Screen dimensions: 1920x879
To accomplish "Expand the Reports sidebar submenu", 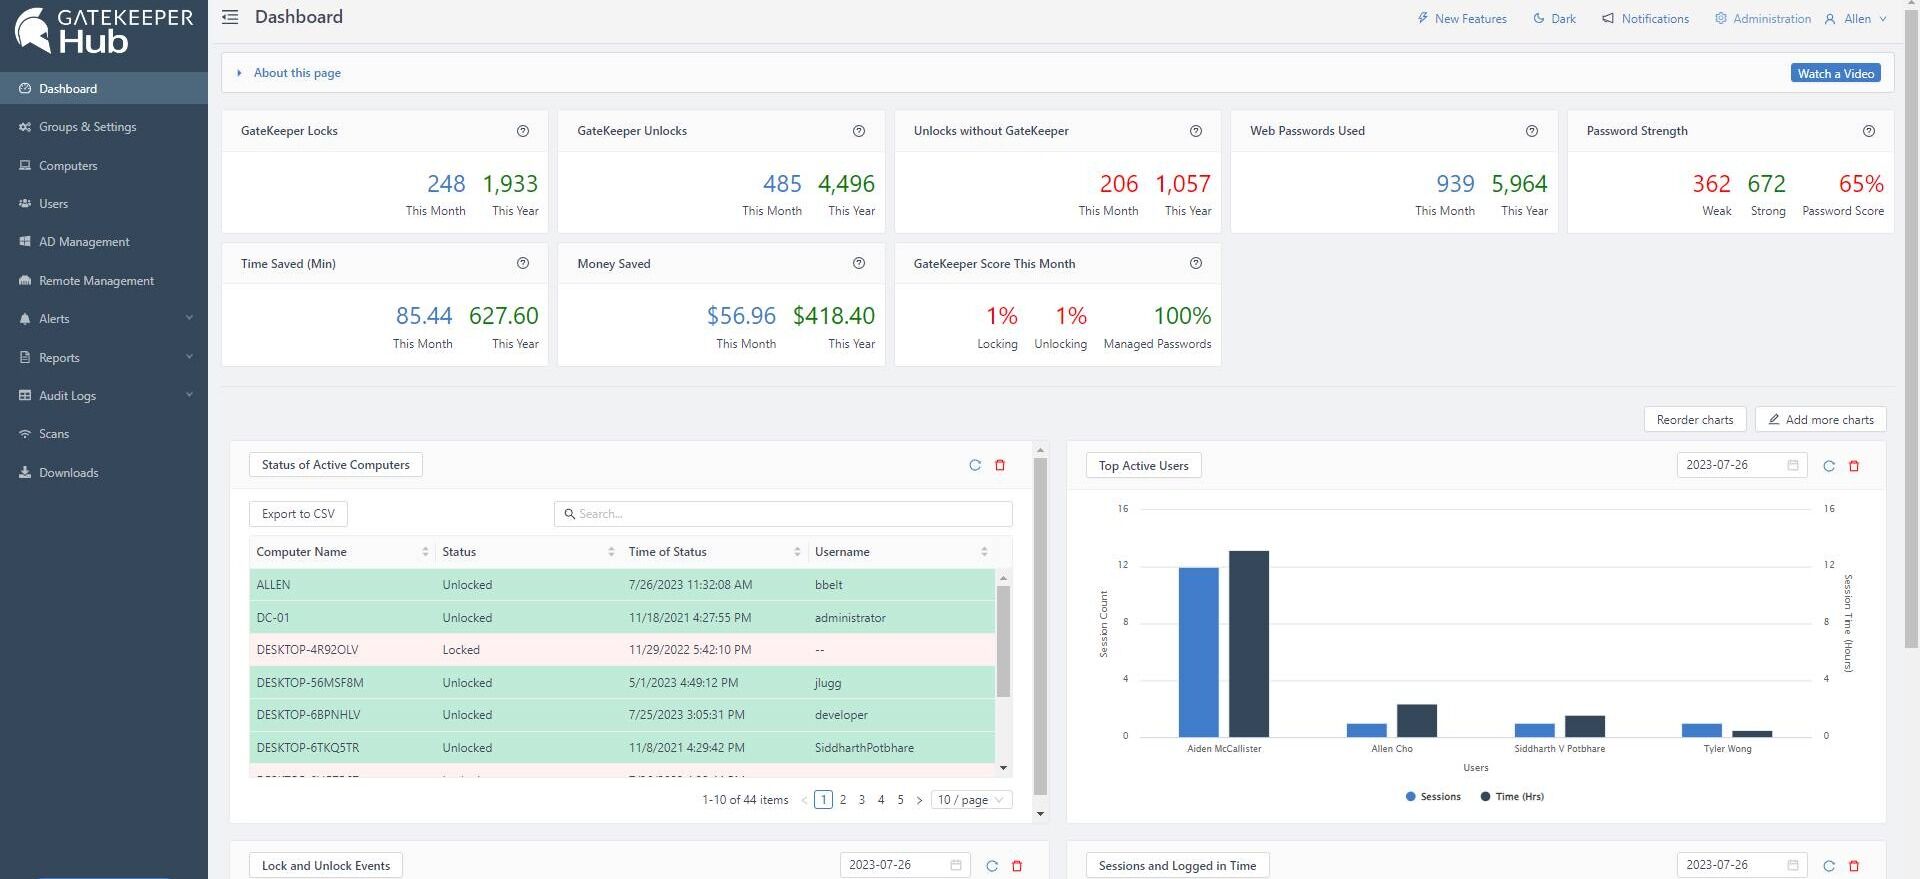I will 104,357.
